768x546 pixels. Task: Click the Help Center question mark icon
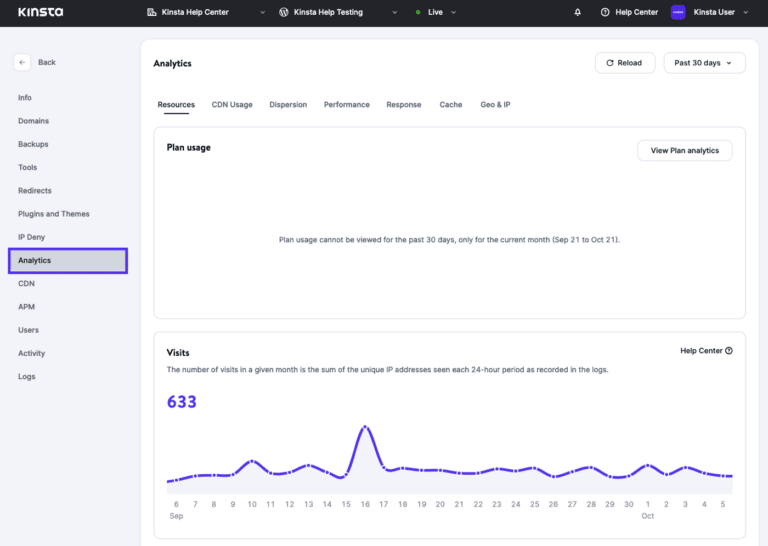pyautogui.click(x=605, y=12)
